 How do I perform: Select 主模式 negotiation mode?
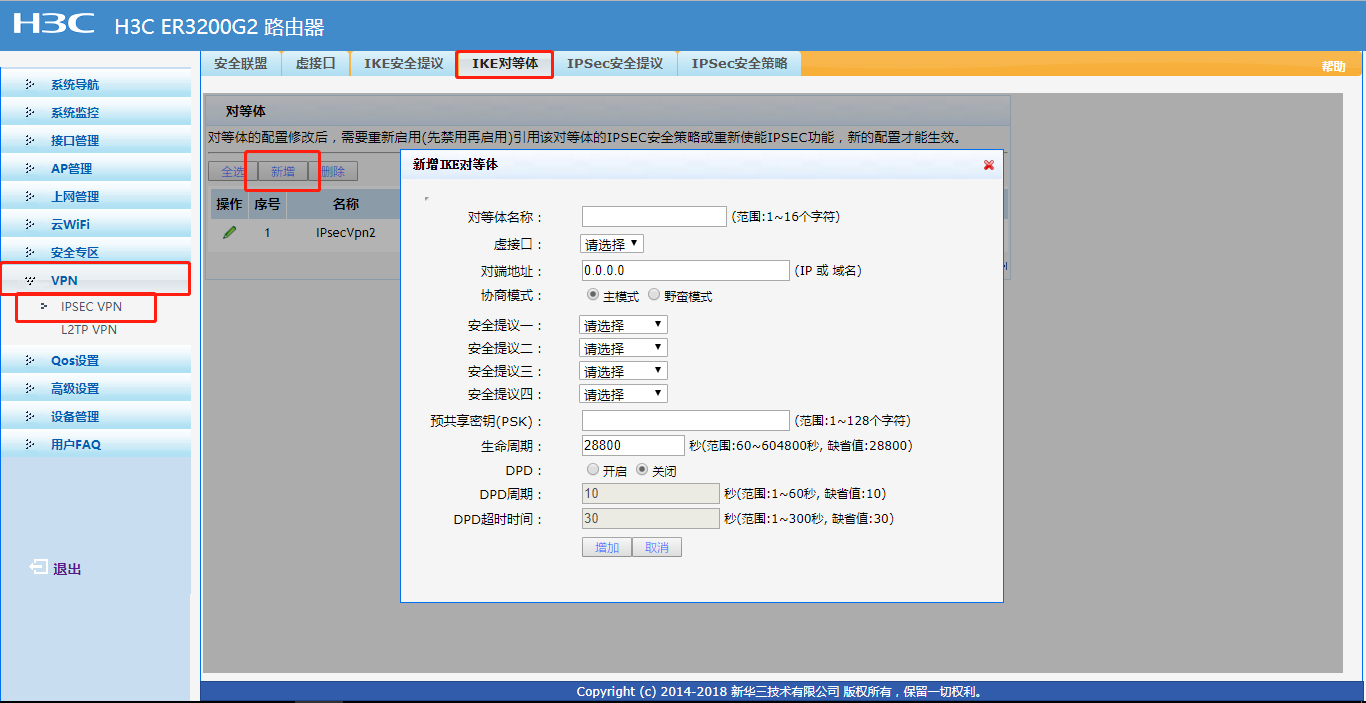click(x=593, y=296)
